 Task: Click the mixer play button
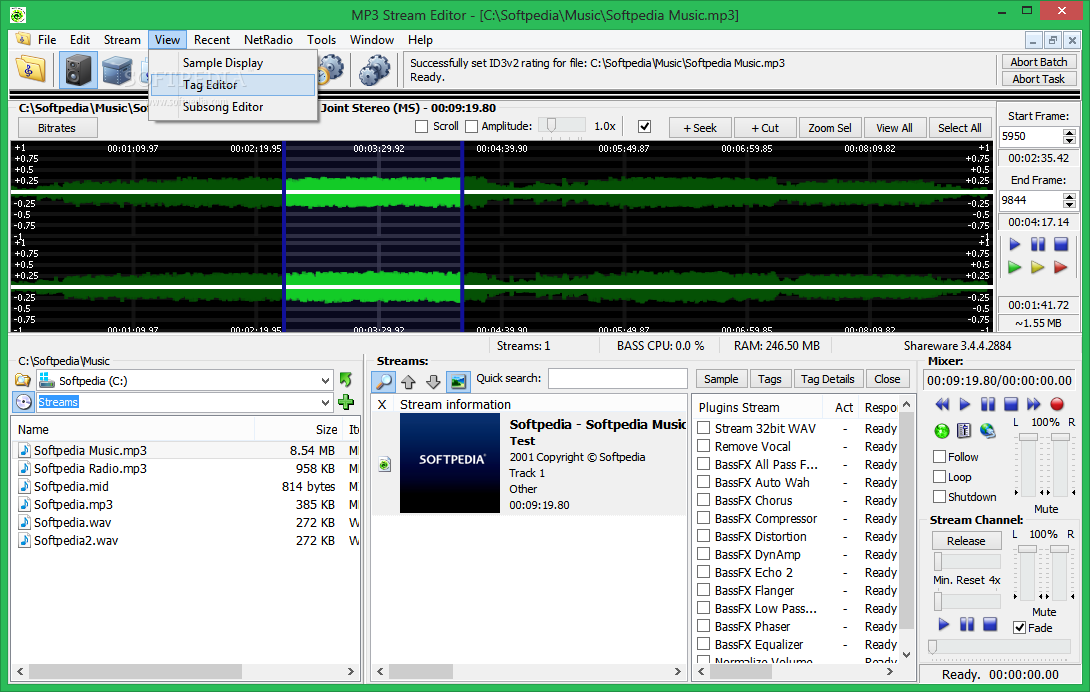965,404
